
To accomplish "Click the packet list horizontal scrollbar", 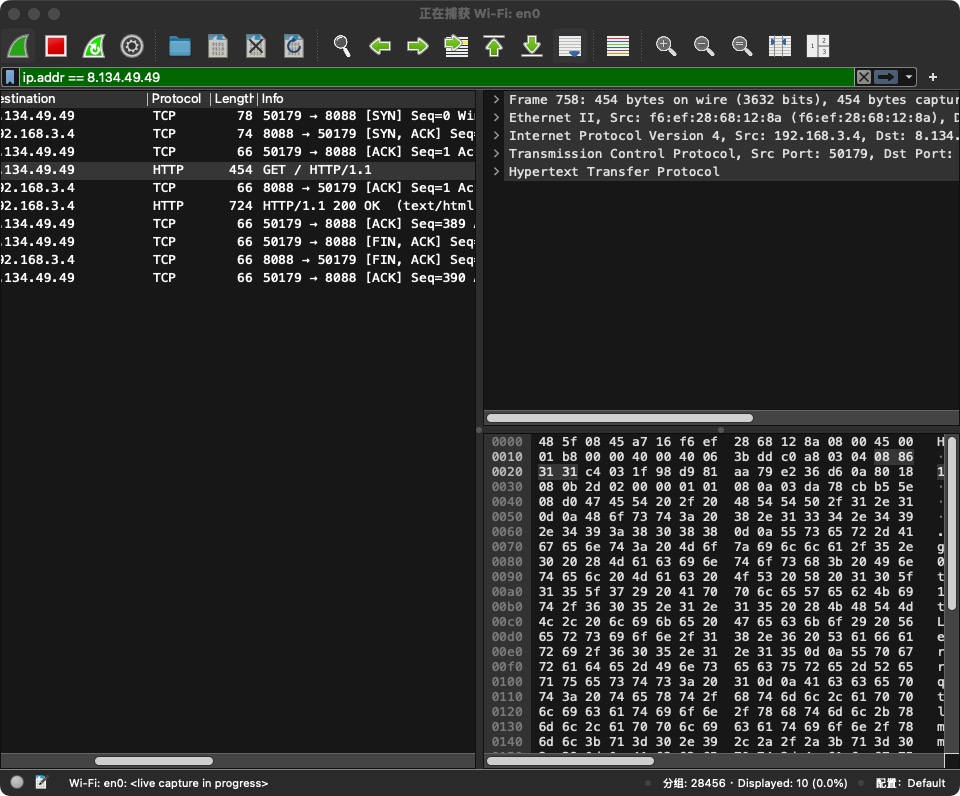I will [154, 761].
